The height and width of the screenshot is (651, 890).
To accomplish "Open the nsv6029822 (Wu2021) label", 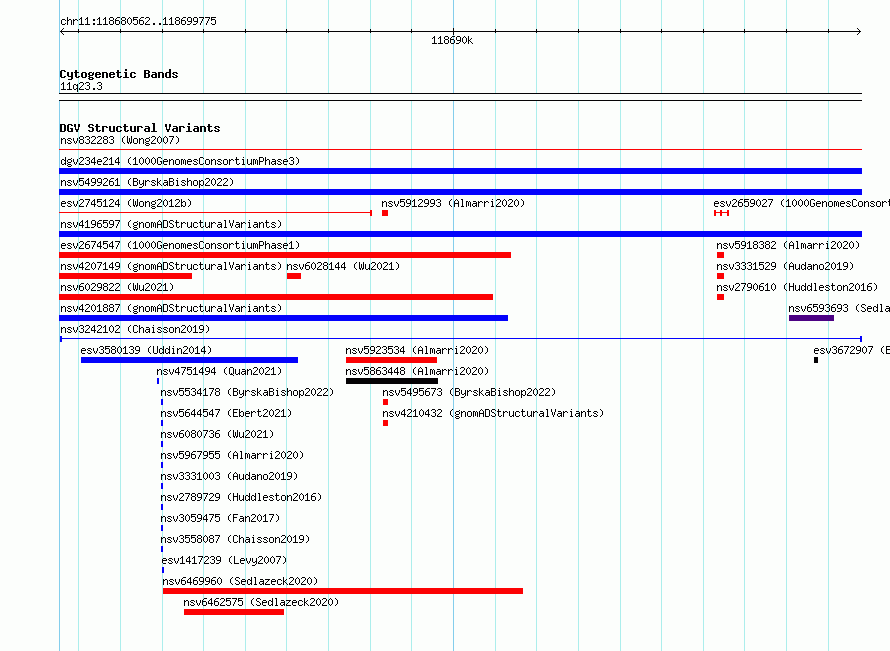I will 117,287.
